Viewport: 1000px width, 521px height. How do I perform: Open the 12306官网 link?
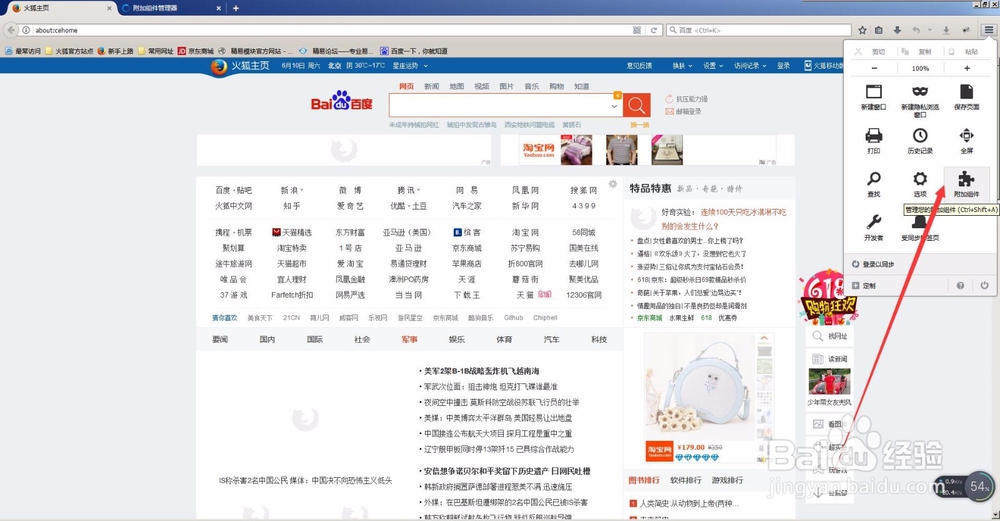point(584,295)
